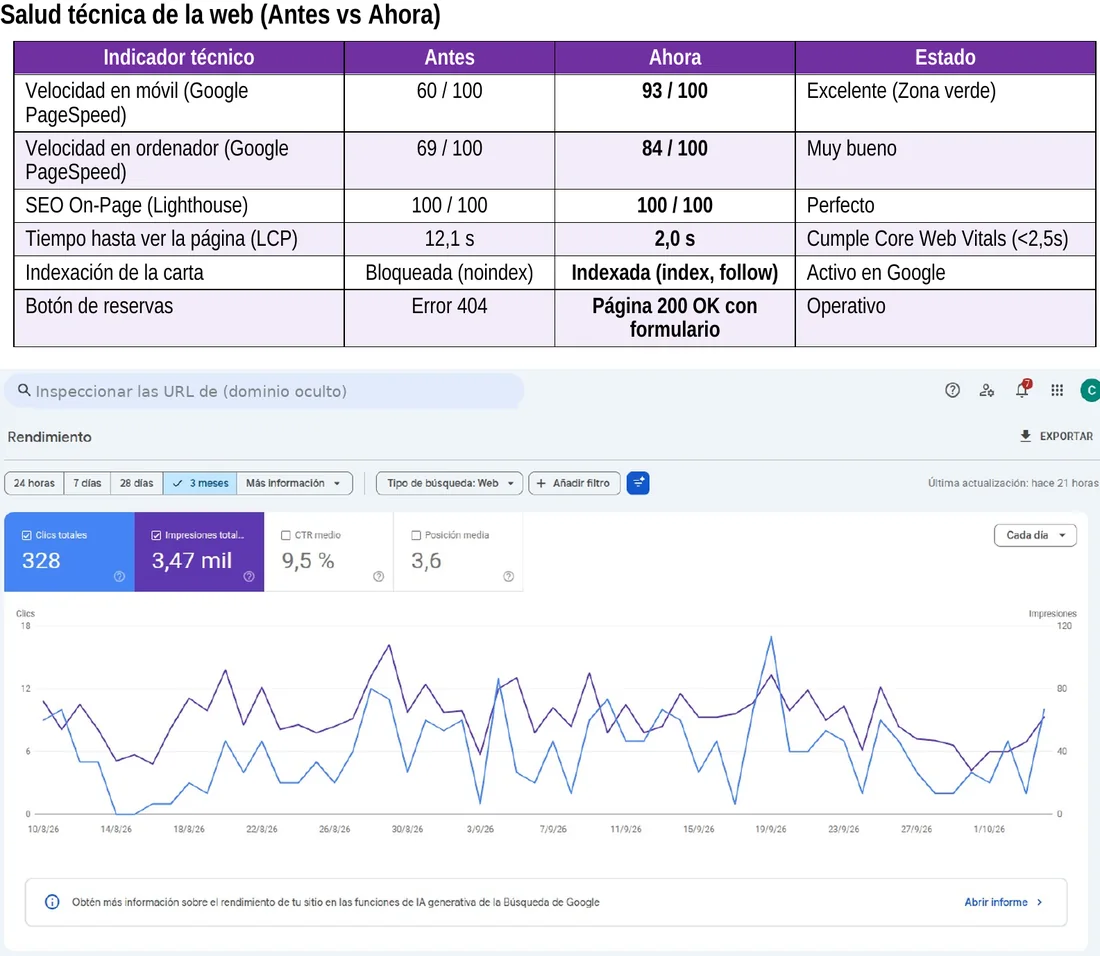Click the Bloqueada (noindex) cell
Screen dimensions: 1100x956
point(449,272)
